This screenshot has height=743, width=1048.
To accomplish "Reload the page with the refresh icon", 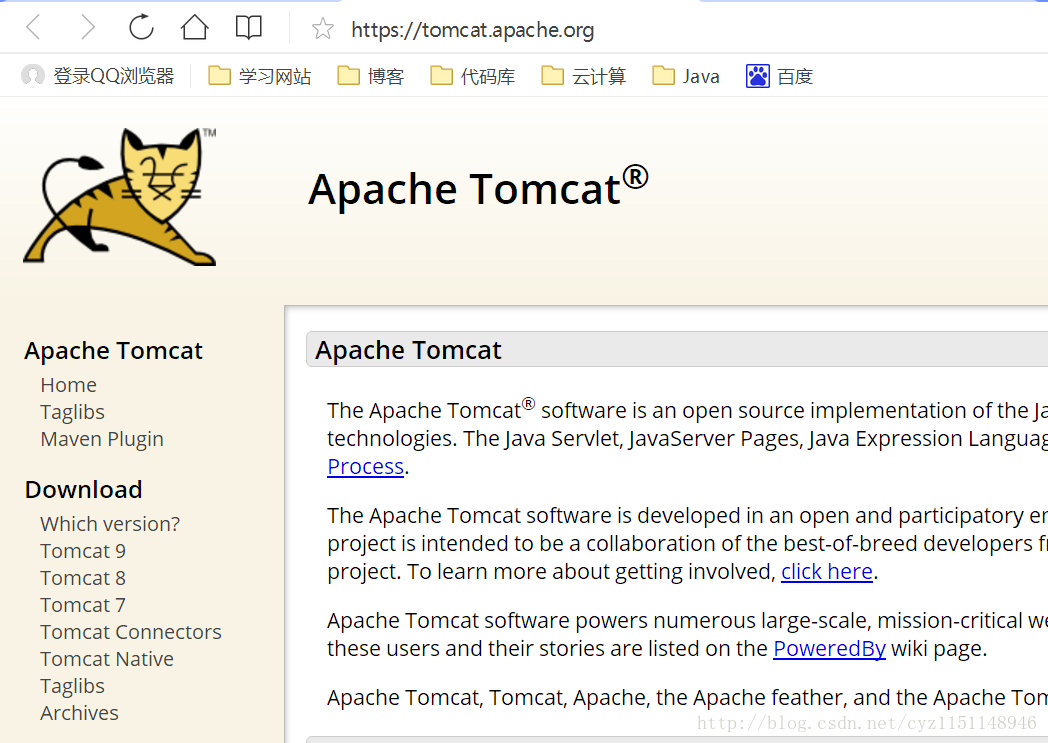I will point(141,27).
